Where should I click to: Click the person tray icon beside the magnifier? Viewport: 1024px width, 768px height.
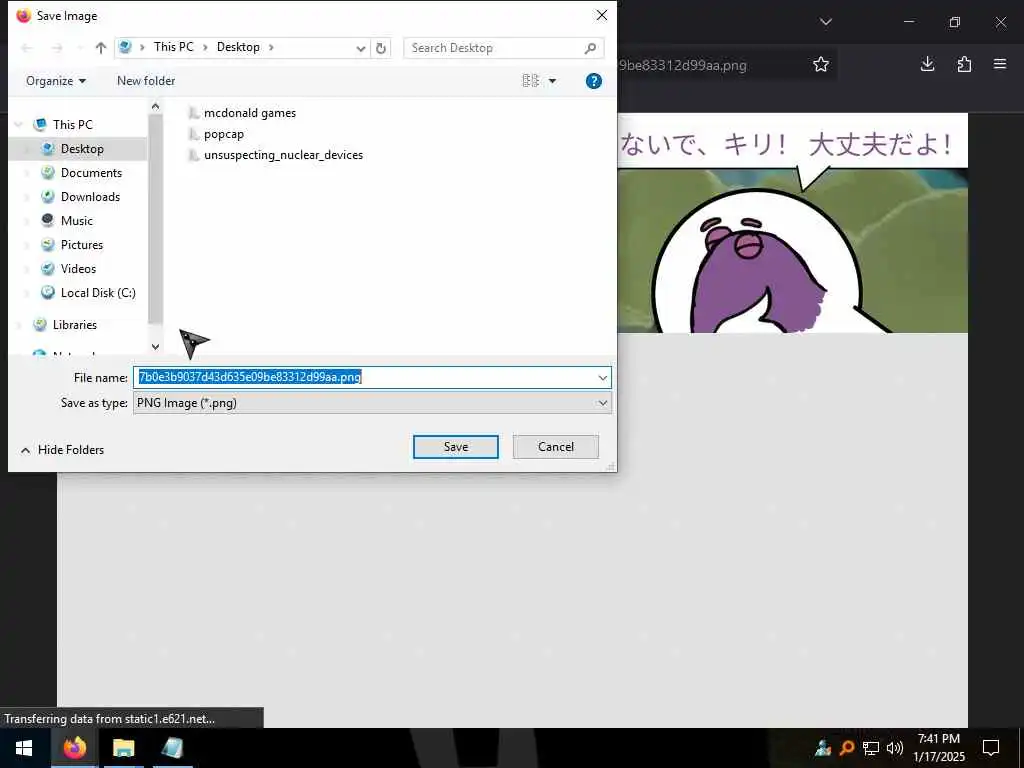pos(823,748)
